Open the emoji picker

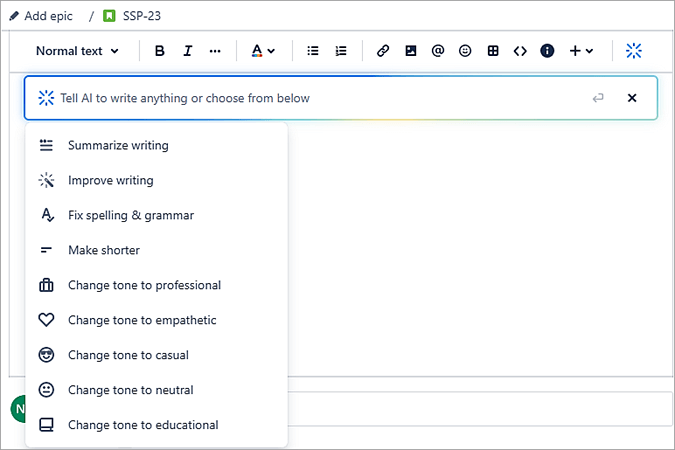click(x=465, y=51)
